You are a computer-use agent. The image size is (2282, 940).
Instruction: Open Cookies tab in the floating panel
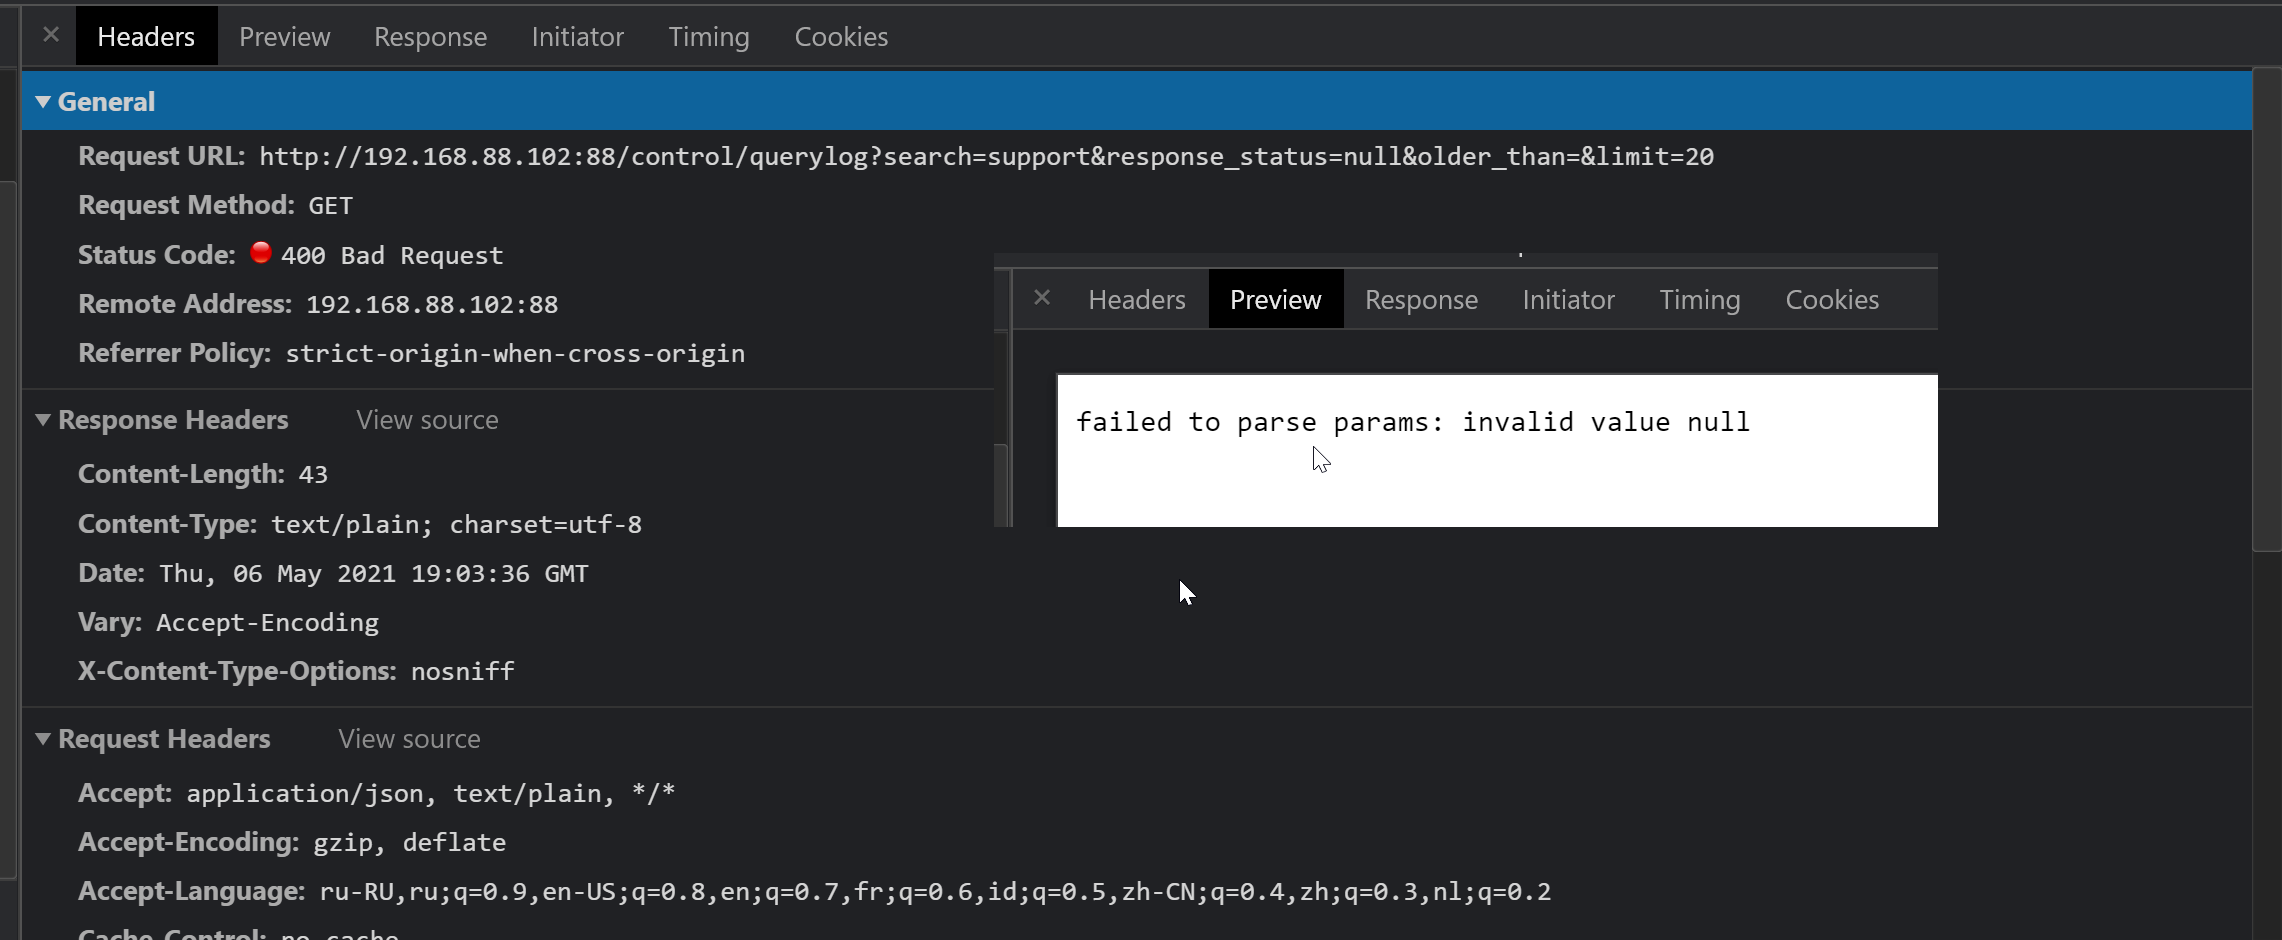point(1831,299)
